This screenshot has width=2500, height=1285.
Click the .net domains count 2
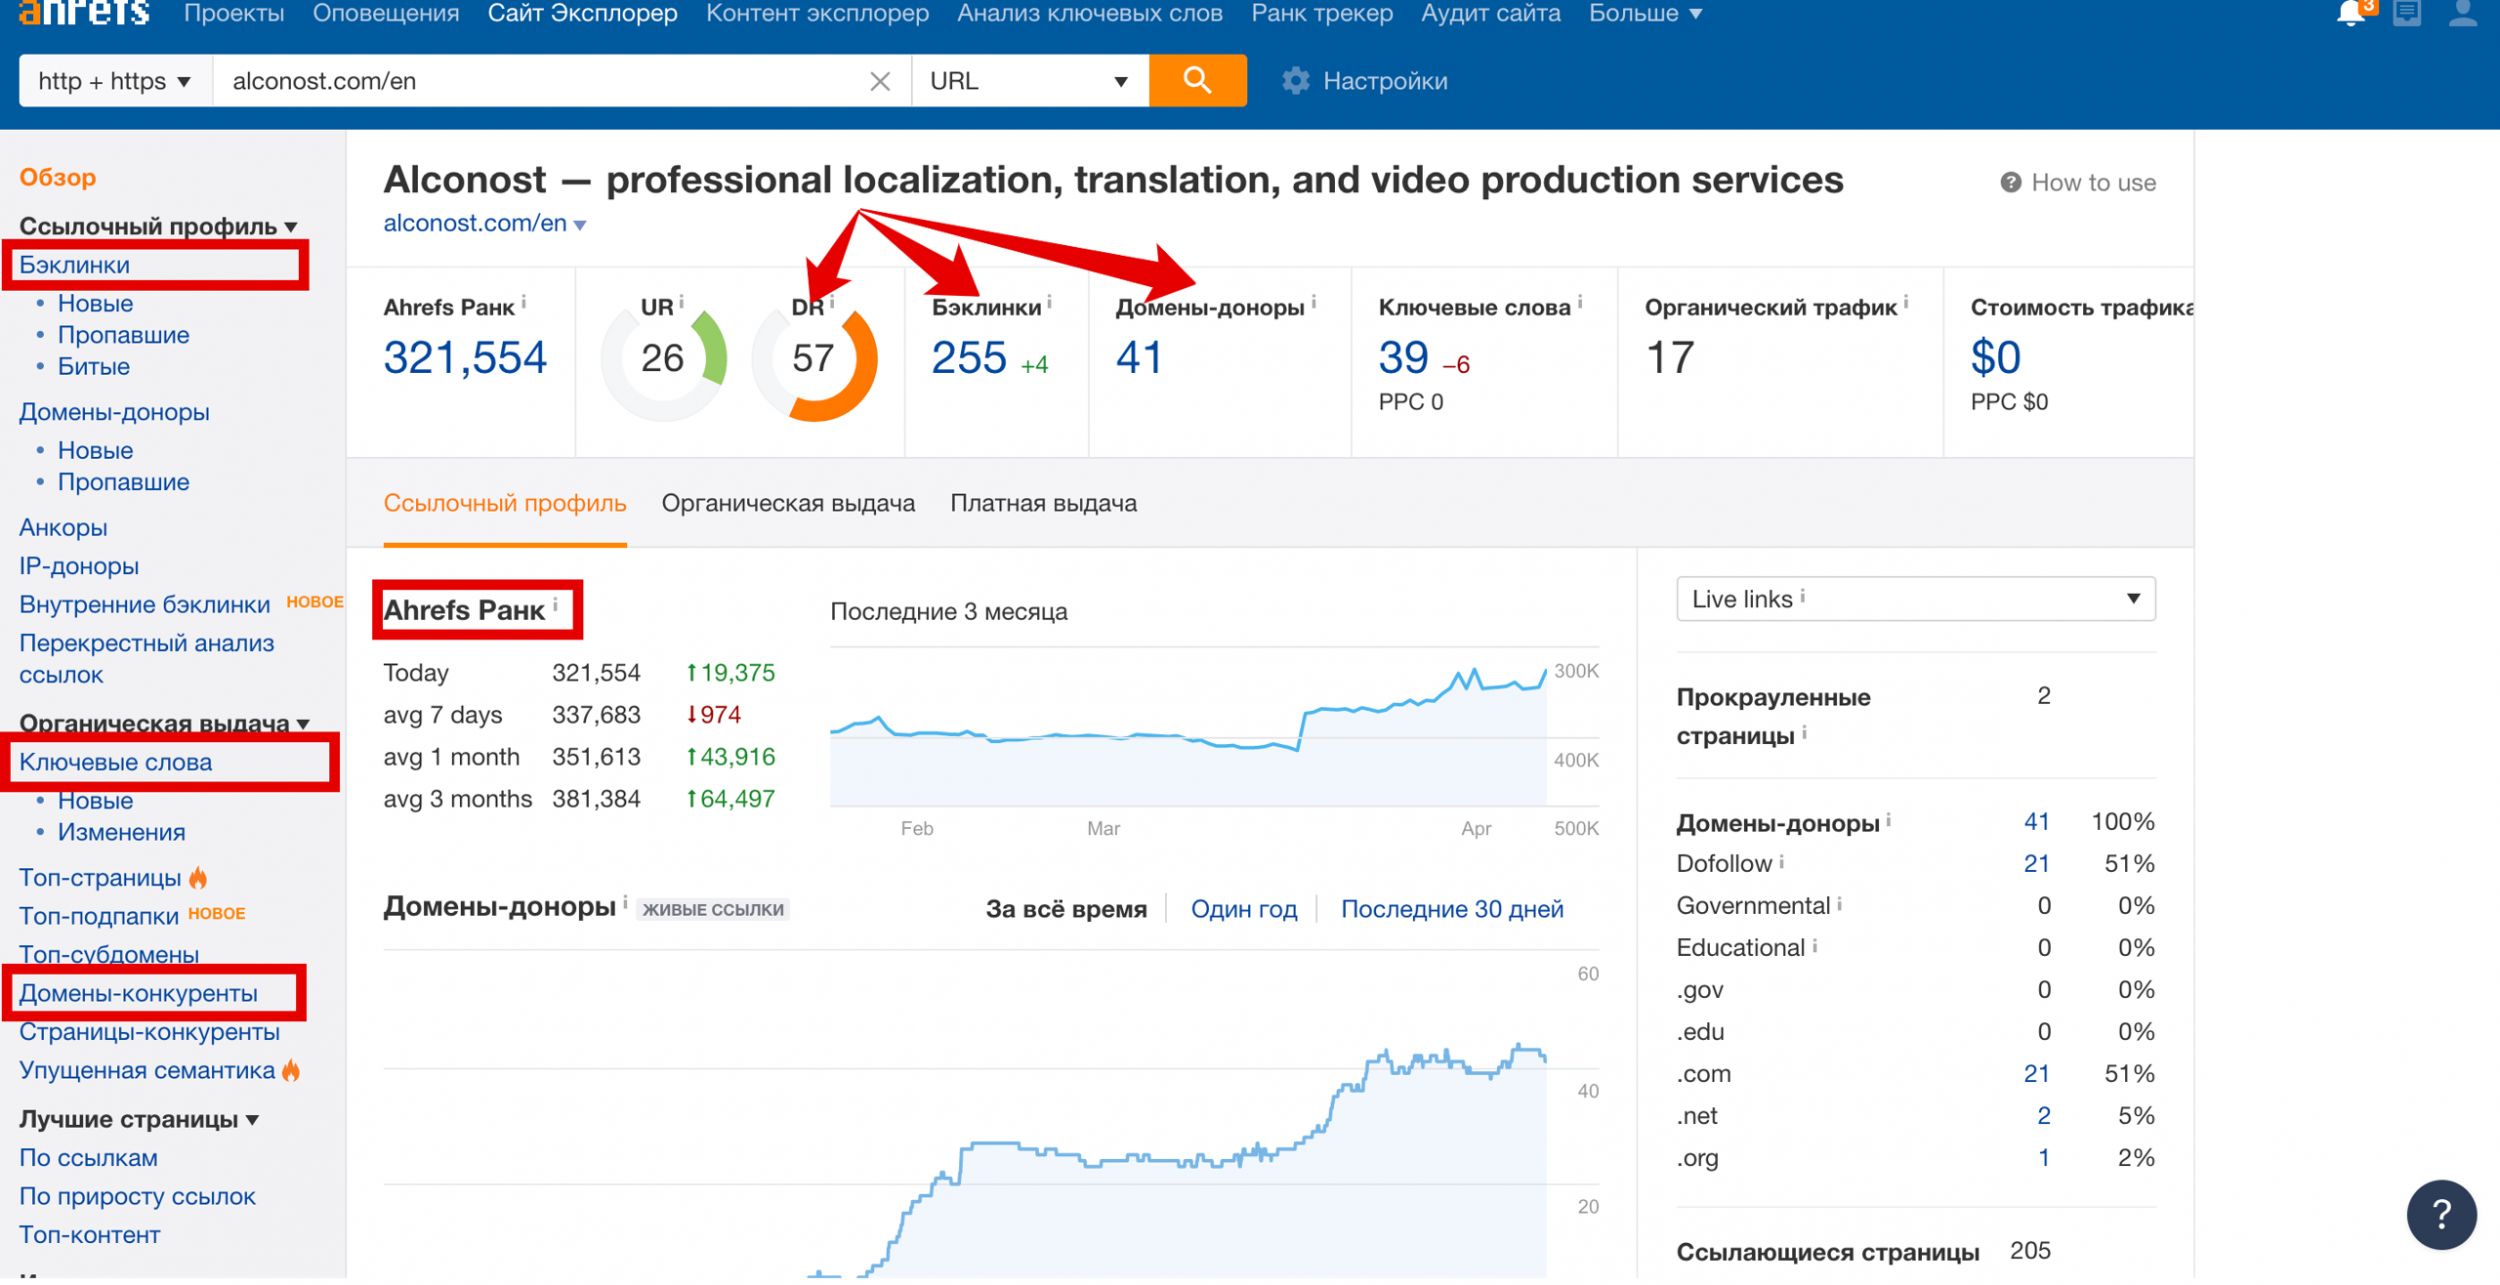pyautogui.click(x=2043, y=1116)
